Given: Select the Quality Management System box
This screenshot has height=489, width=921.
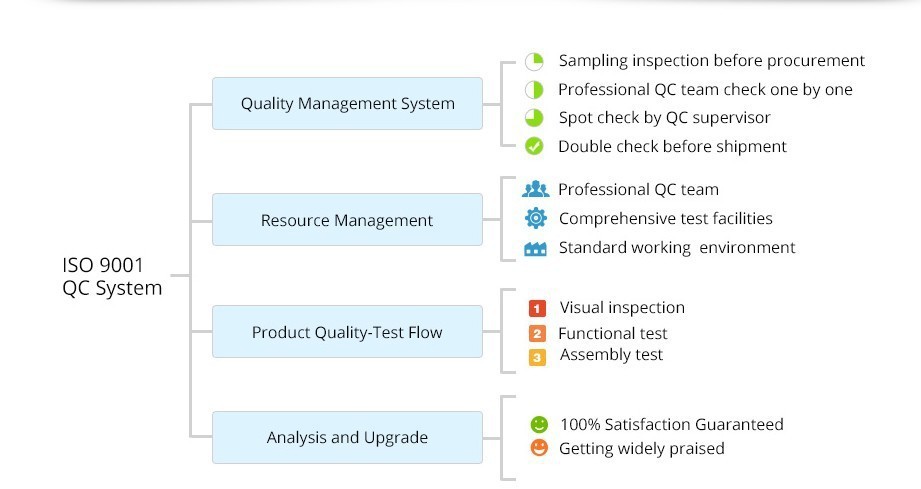Looking at the screenshot, I should click(x=347, y=103).
